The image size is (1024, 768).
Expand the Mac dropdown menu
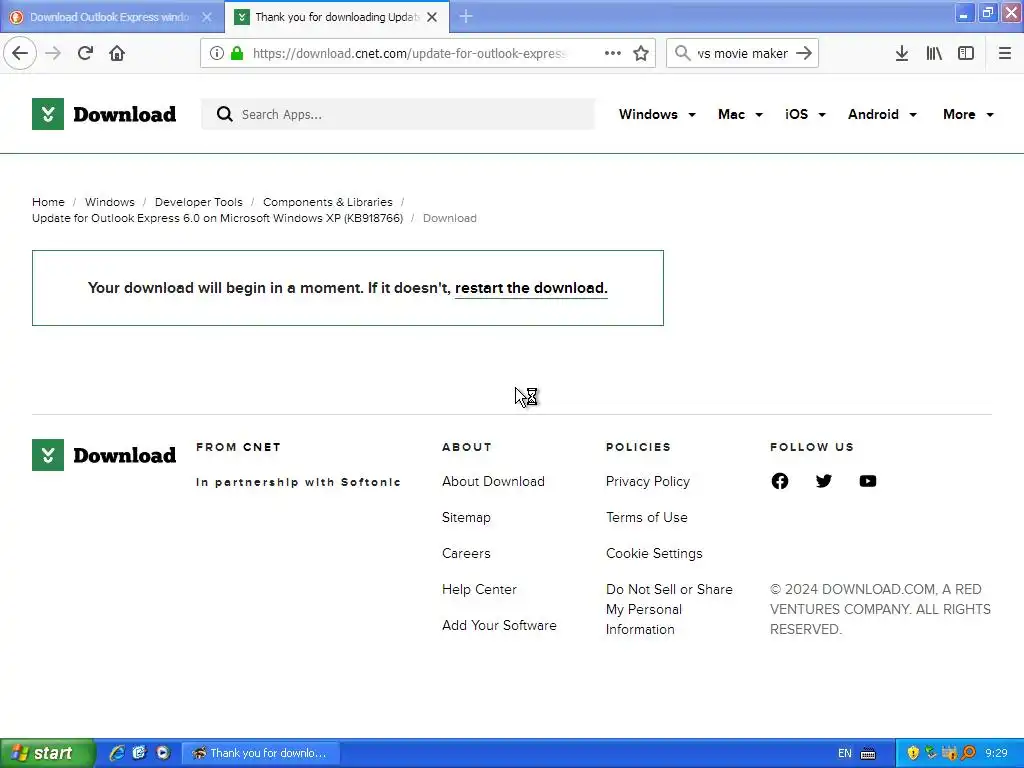click(x=740, y=114)
